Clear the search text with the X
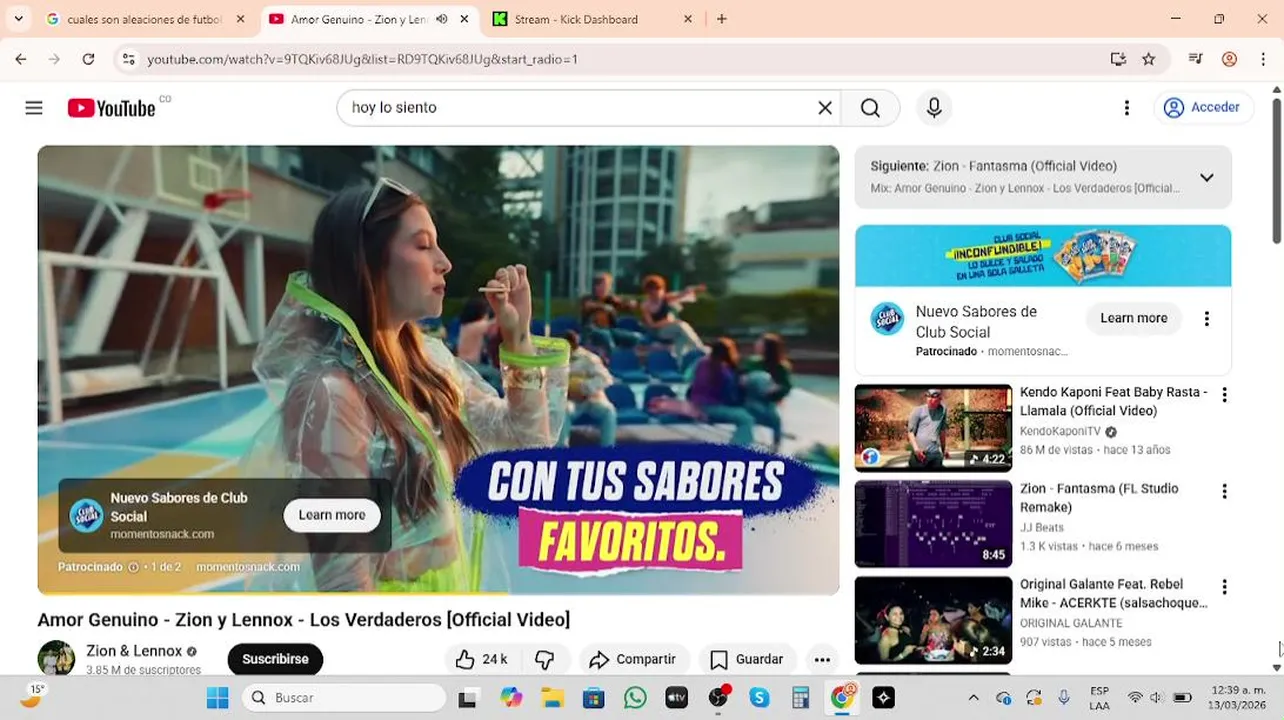This screenshot has height=720, width=1284. [x=825, y=108]
